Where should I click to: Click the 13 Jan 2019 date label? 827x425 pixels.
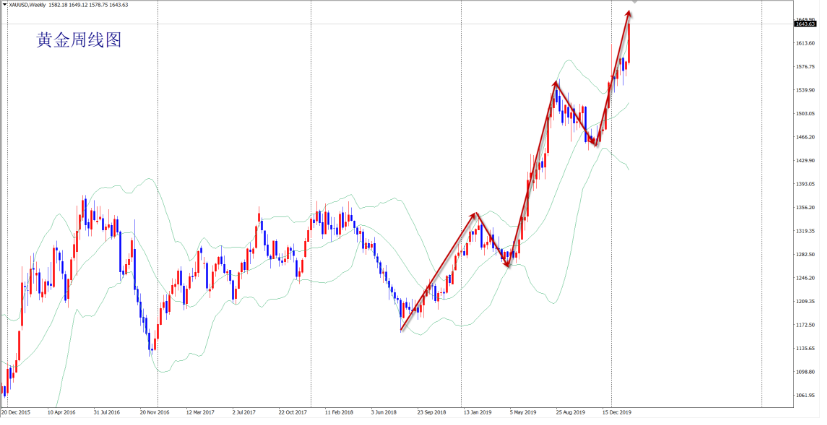478,413
